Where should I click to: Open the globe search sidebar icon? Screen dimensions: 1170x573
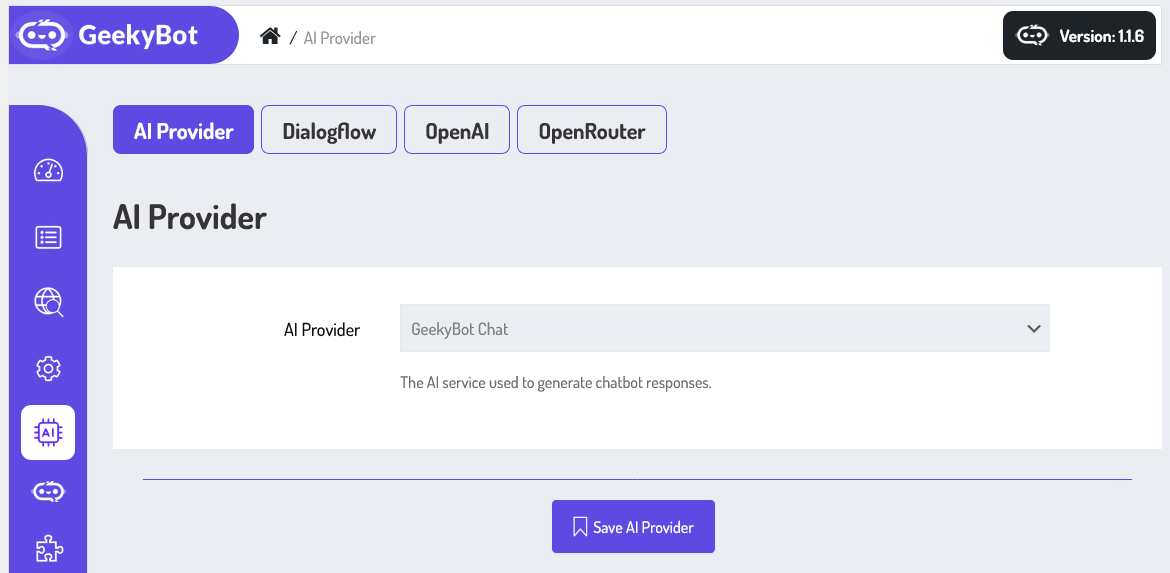click(x=49, y=302)
